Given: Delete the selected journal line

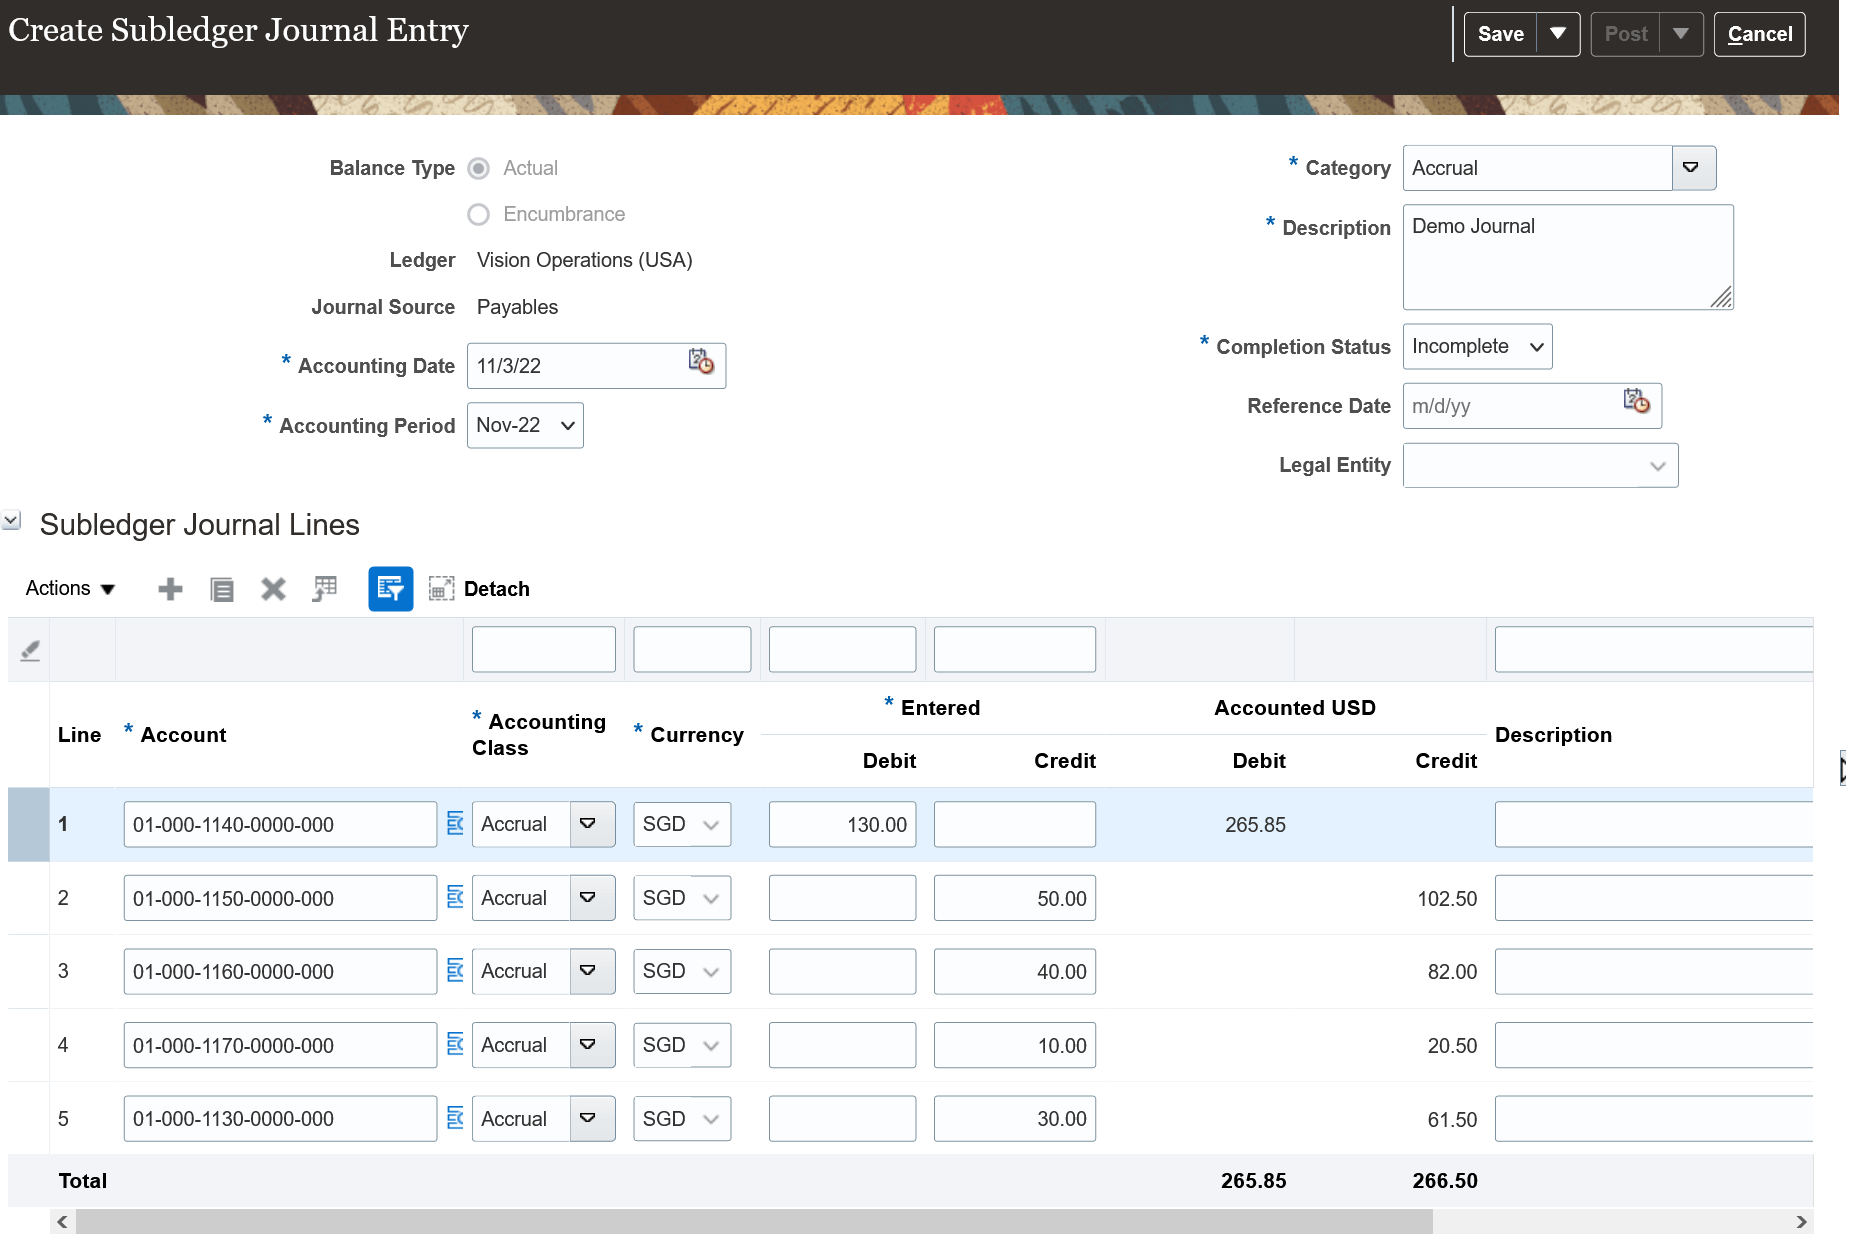Looking at the screenshot, I should click(273, 589).
